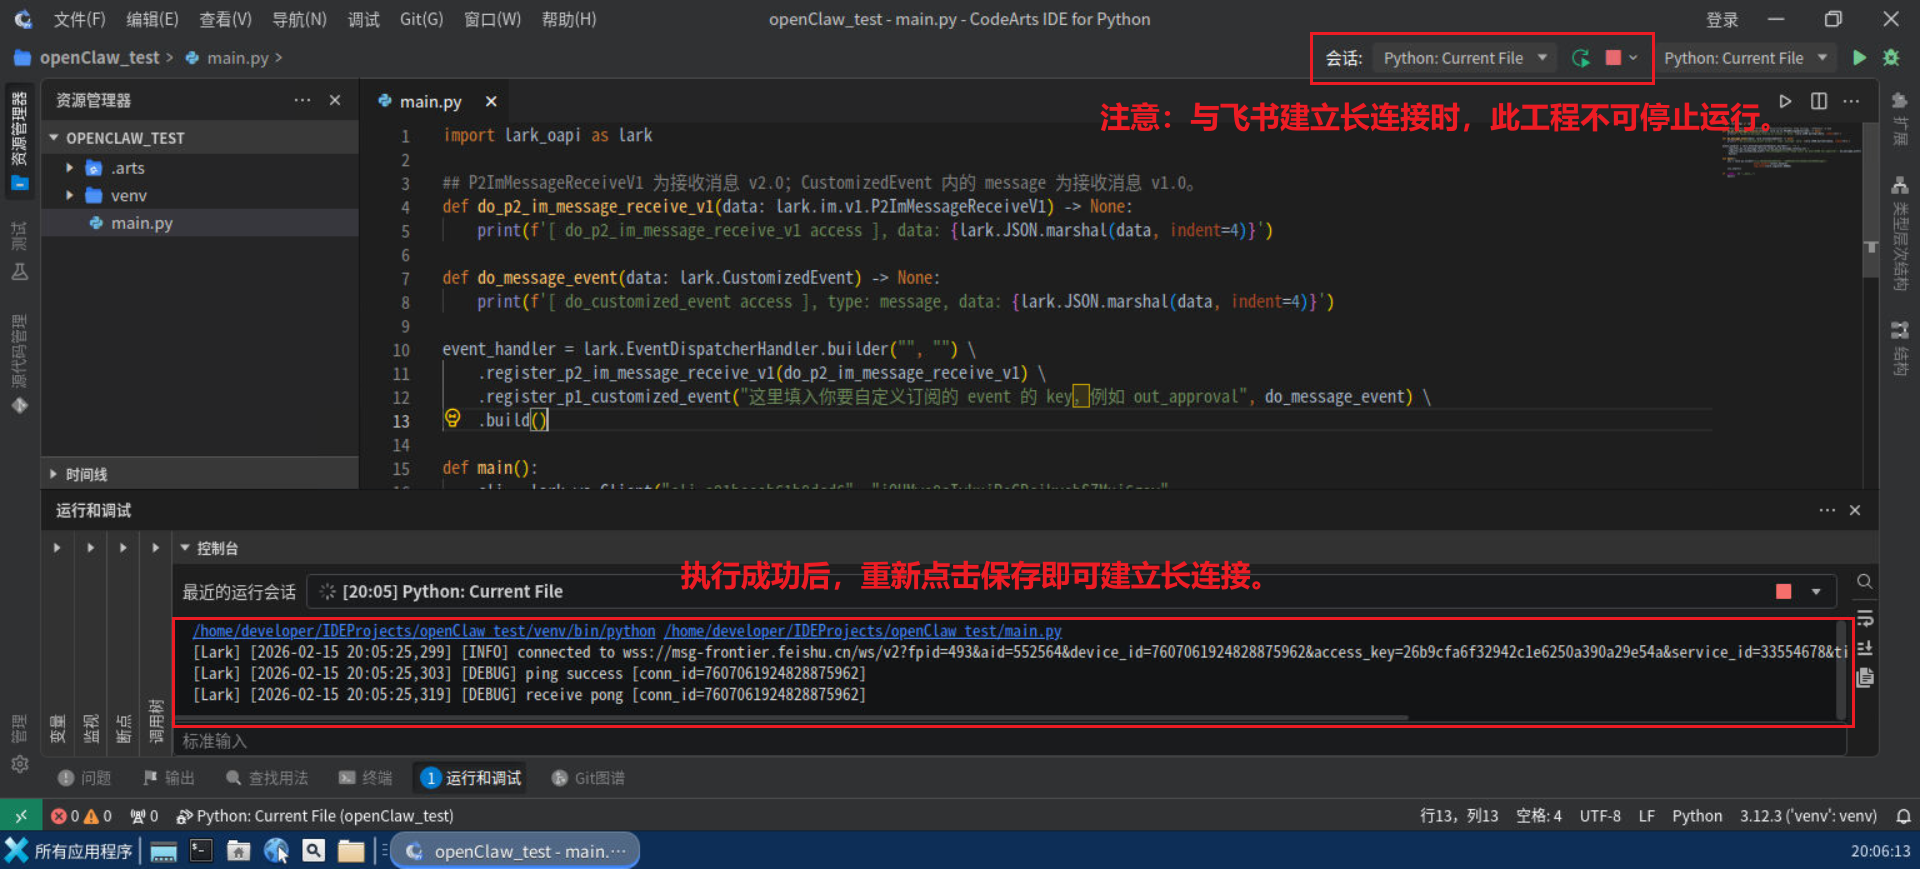Open the editor's more actions ellipsis

pos(1851,101)
